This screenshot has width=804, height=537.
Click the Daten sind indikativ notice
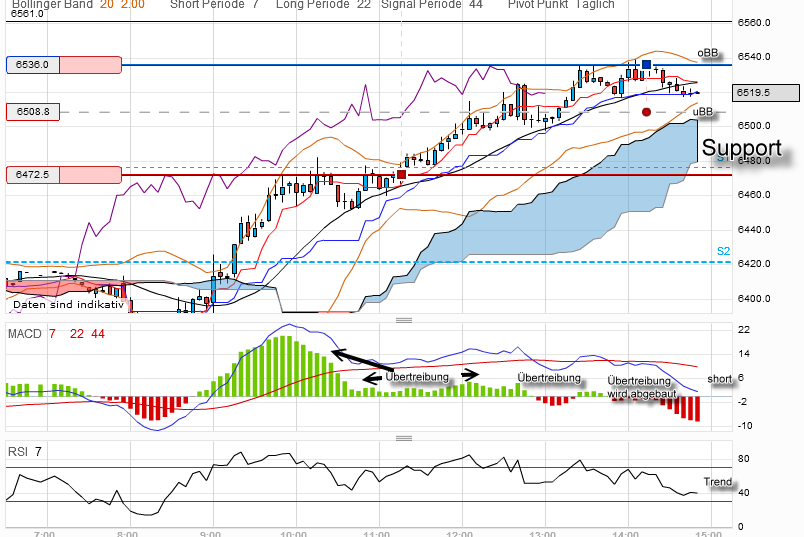[69, 305]
